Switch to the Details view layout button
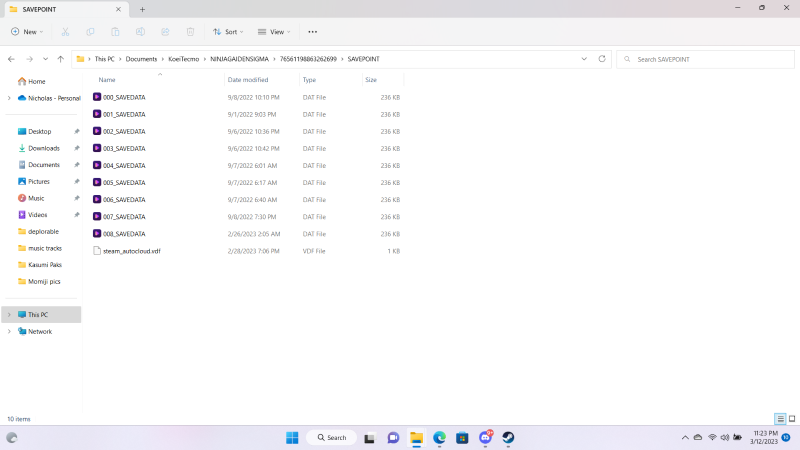This screenshot has width=800, height=450. pyautogui.click(x=780, y=419)
